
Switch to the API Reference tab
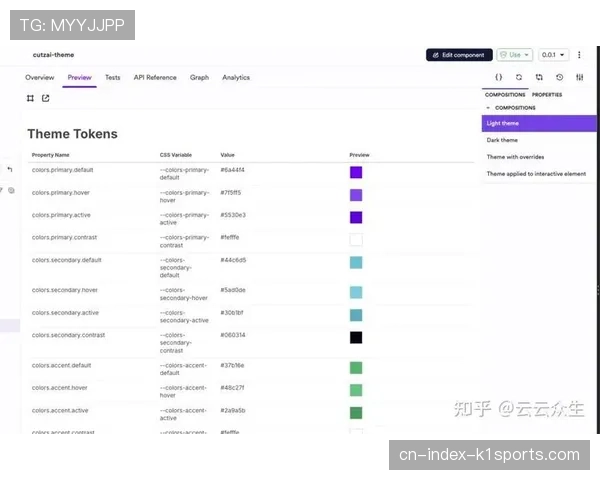point(155,77)
